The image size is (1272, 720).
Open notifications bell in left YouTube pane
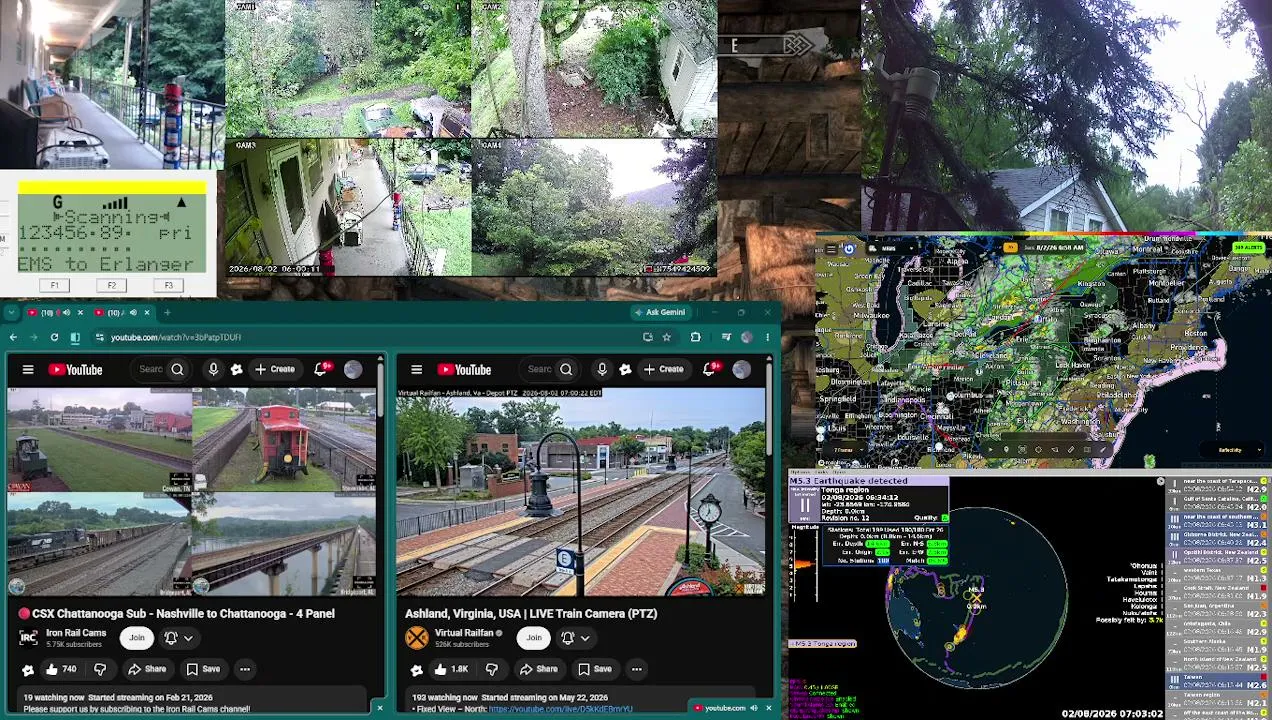(x=320, y=370)
